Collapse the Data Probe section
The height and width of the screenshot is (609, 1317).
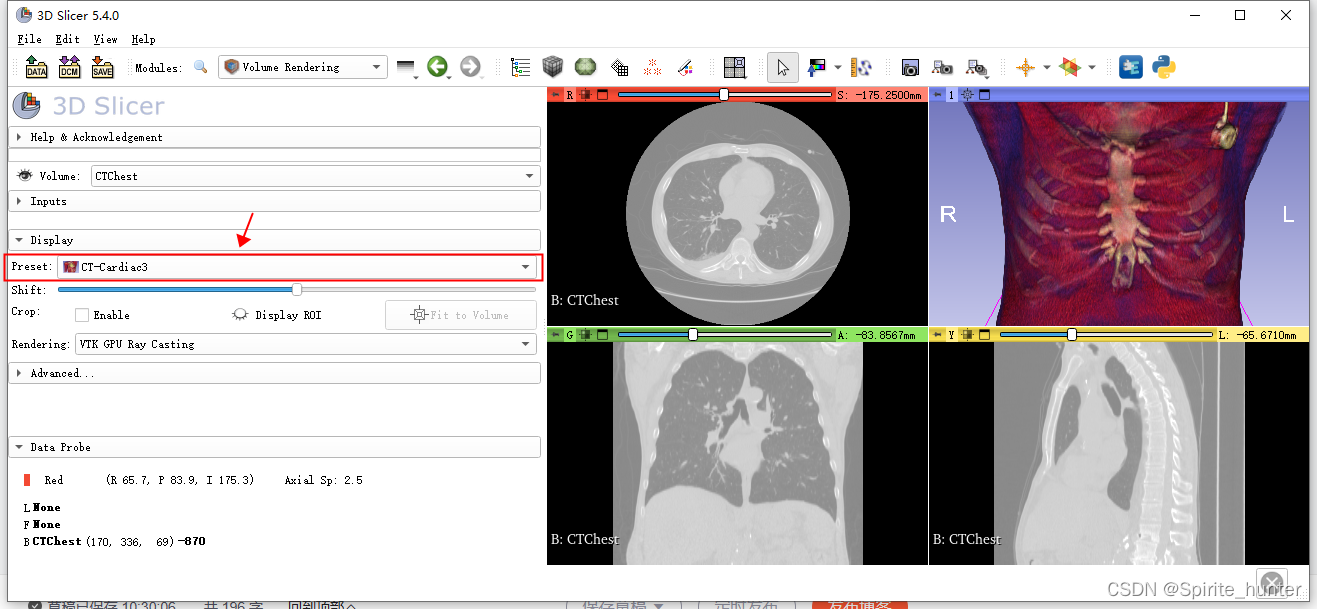(x=274, y=447)
